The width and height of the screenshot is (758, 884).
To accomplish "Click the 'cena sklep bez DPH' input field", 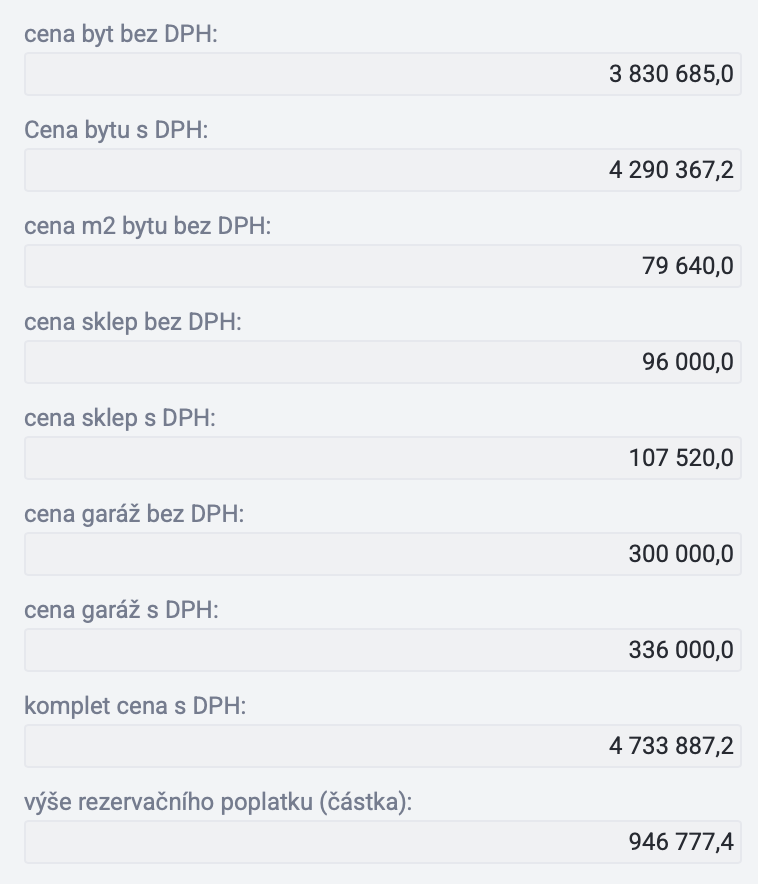I will tap(383, 361).
